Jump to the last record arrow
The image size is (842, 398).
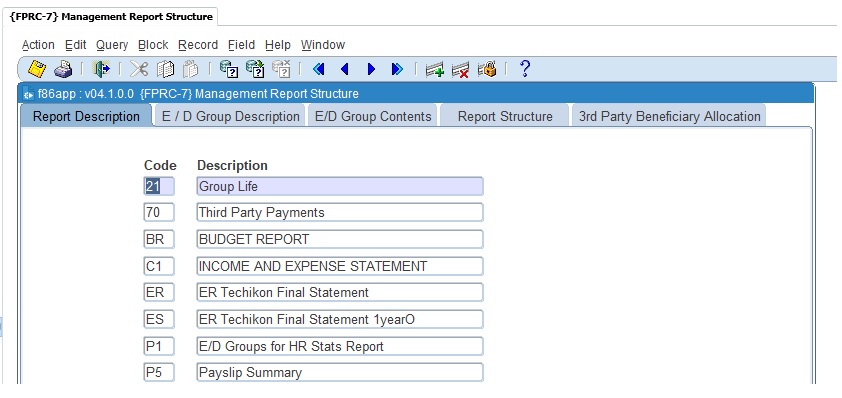(397, 69)
